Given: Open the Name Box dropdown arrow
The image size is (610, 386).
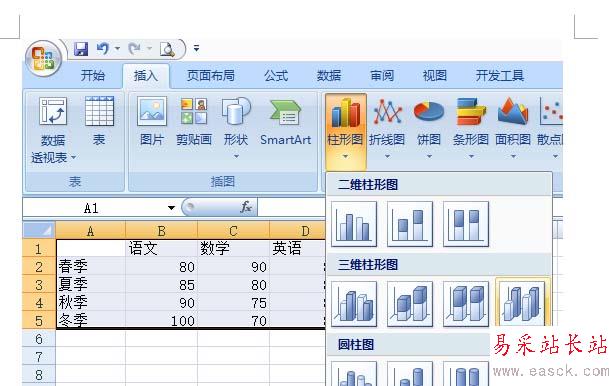Looking at the screenshot, I should pos(171,208).
